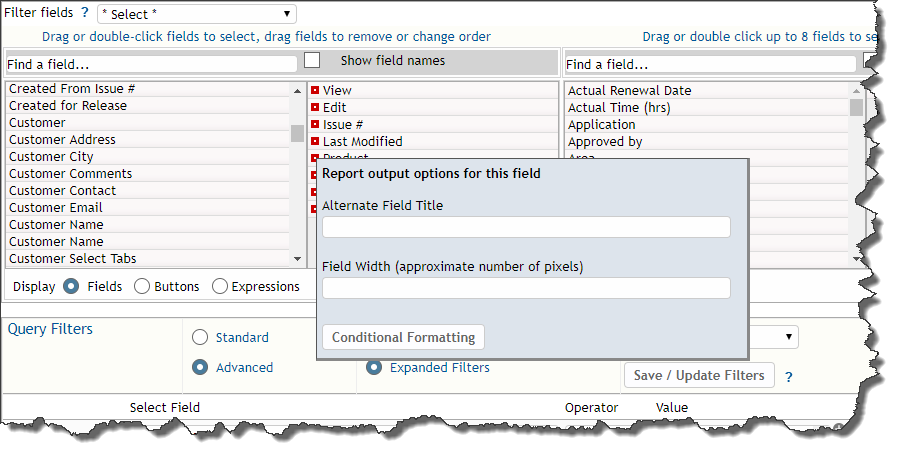
Task: Click the Conditional Formatting button
Action: [403, 337]
